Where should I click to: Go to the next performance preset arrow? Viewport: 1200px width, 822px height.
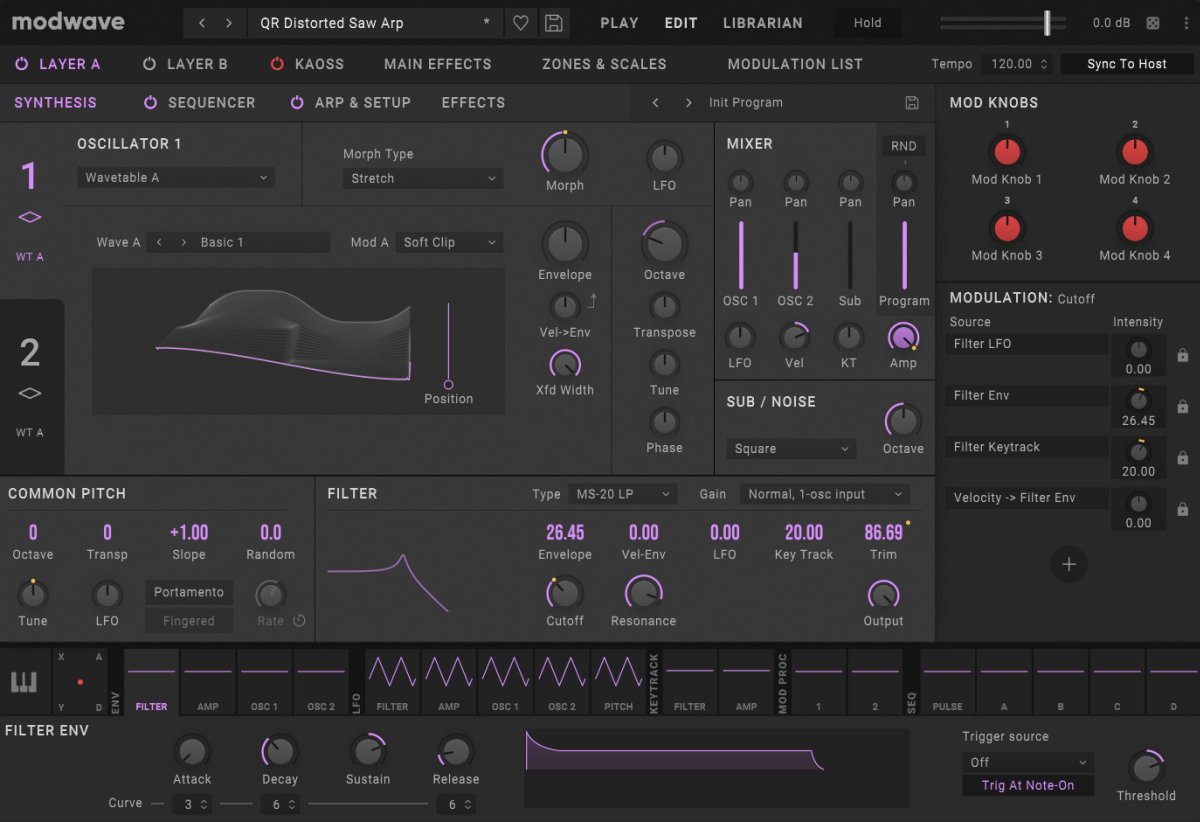coord(229,23)
